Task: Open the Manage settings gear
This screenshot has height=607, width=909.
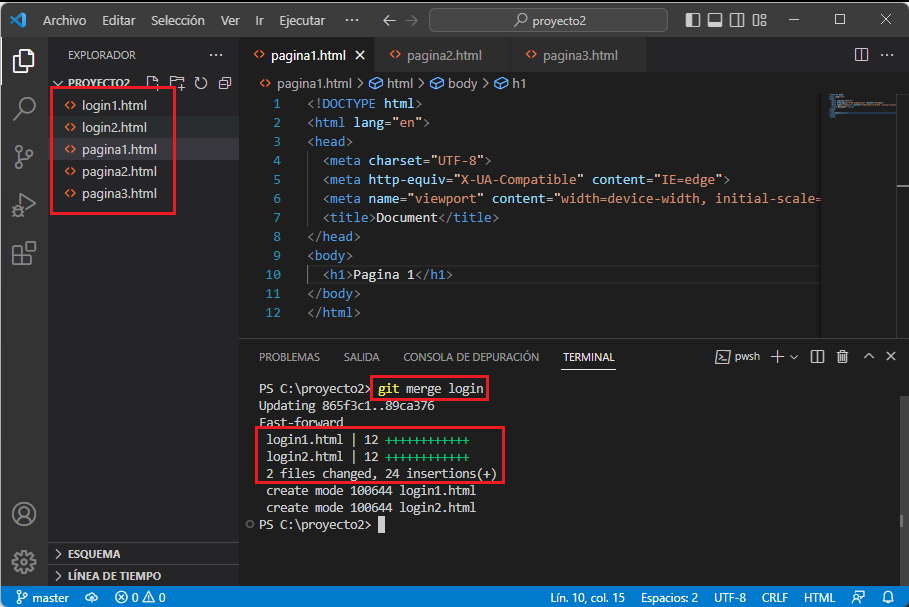Action: click(x=24, y=561)
